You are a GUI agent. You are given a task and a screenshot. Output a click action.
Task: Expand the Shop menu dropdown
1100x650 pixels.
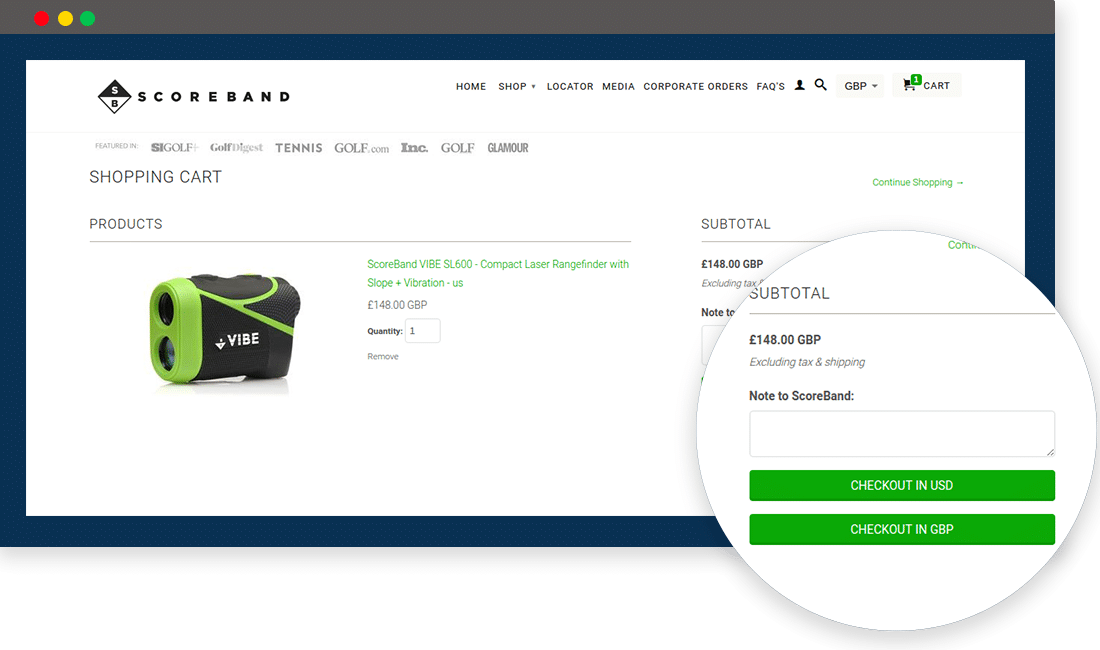pyautogui.click(x=516, y=86)
